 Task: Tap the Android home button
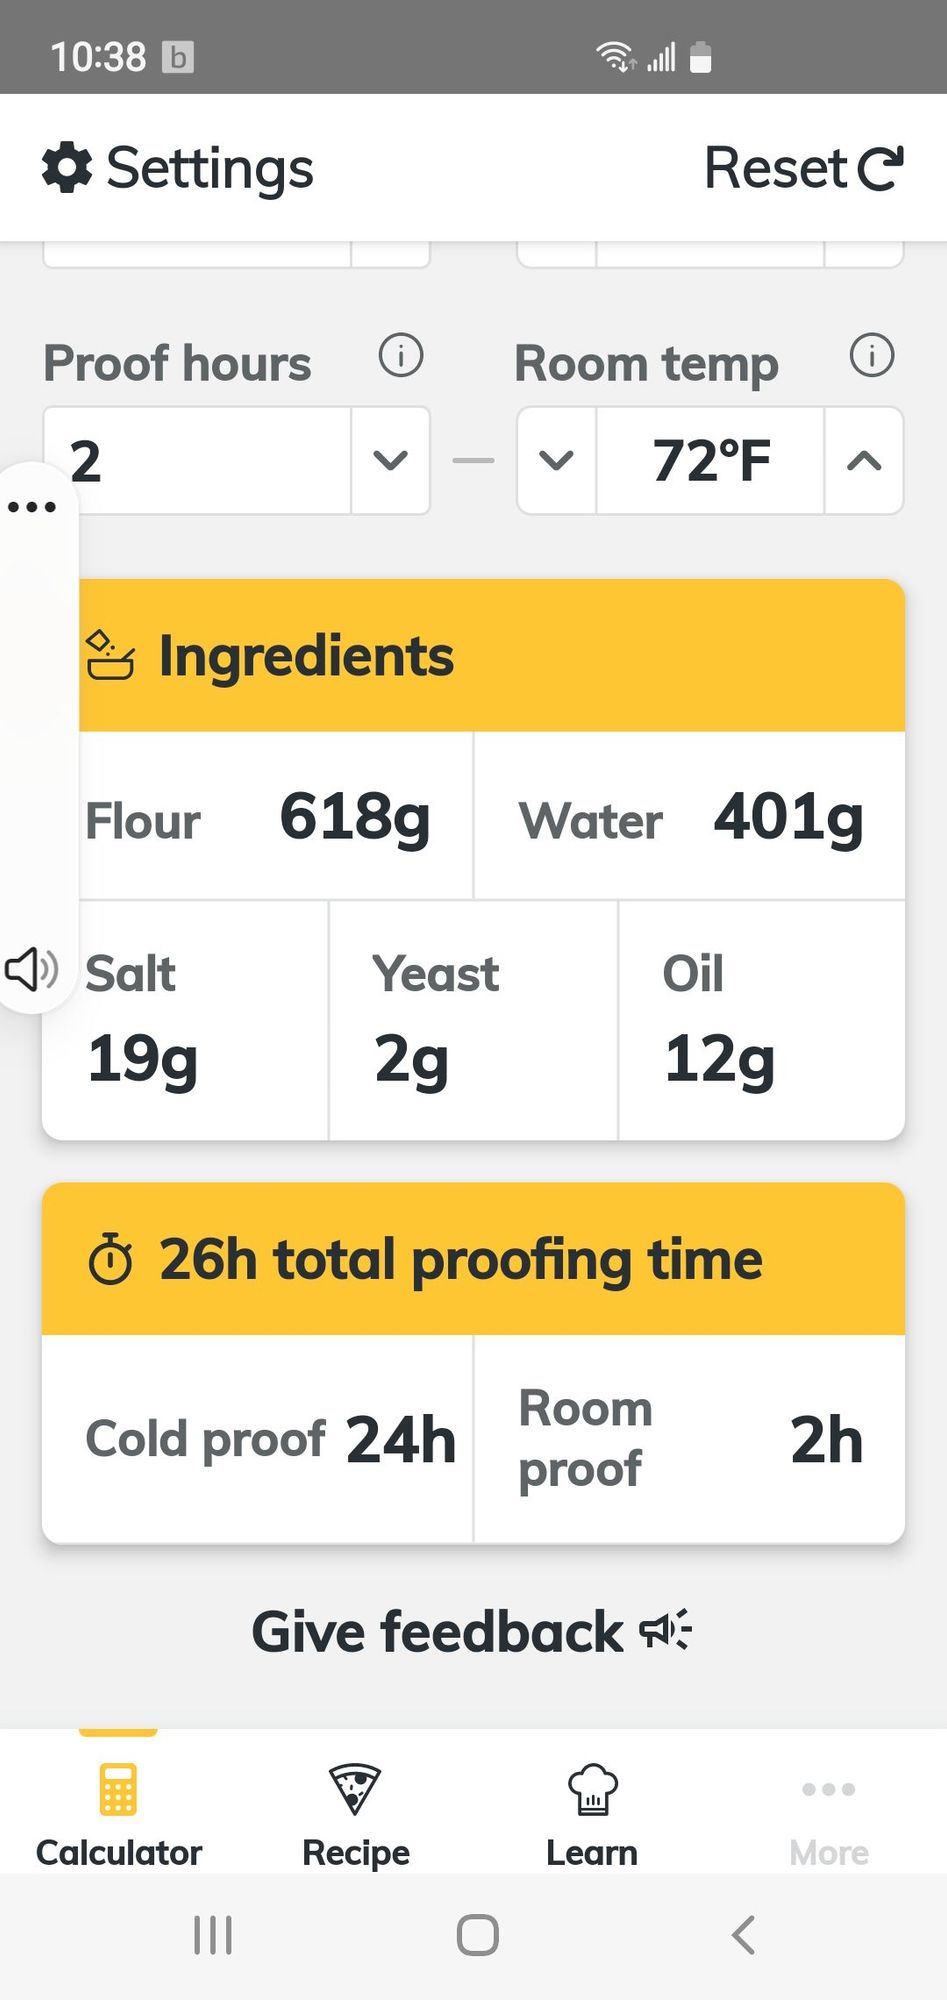477,1935
